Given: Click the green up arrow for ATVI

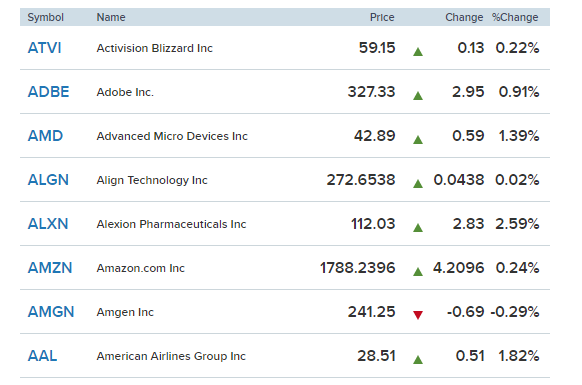Looking at the screenshot, I should [x=418, y=52].
